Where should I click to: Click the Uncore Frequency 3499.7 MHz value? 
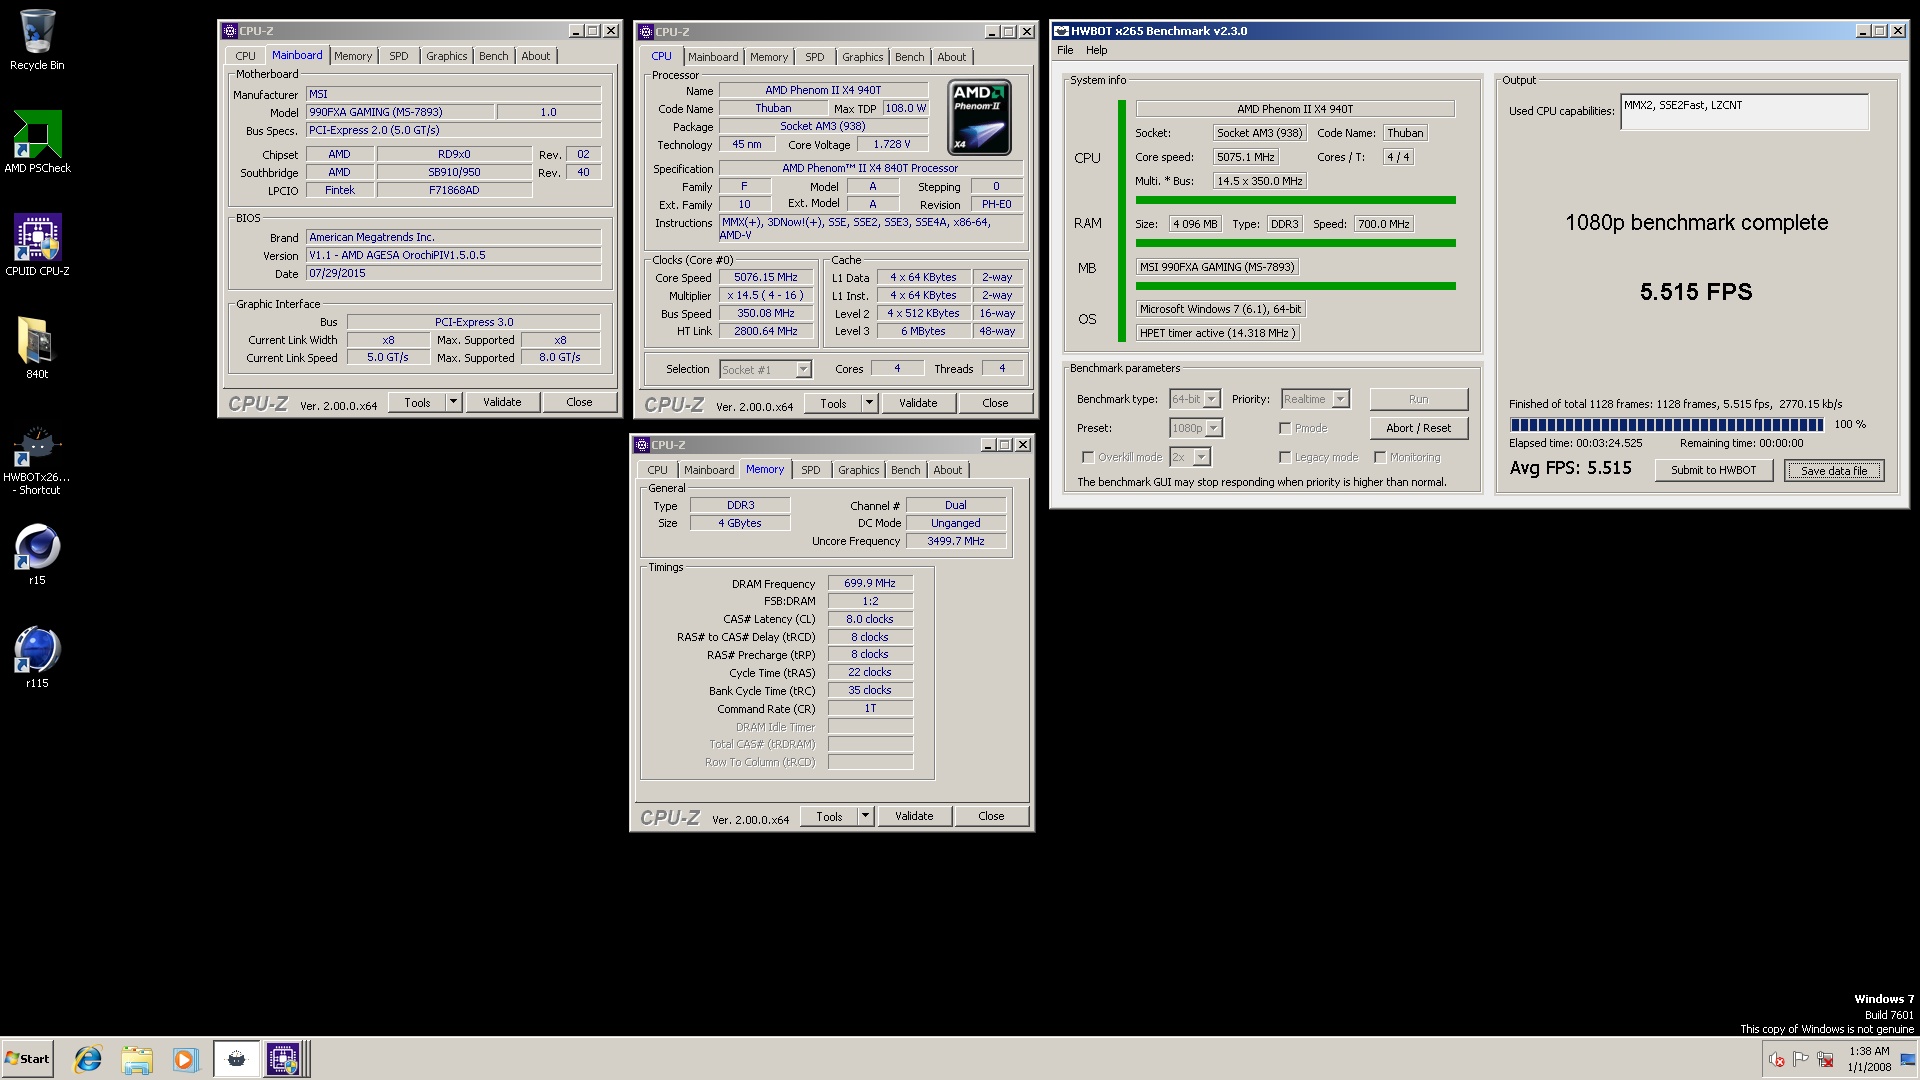pos(955,541)
